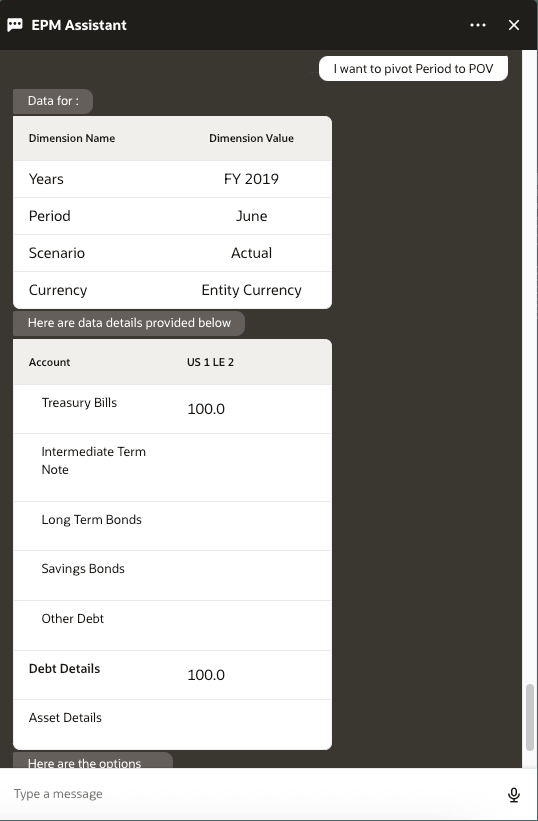This screenshot has height=821, width=538.
Task: Click the pivot Period to POV message
Action: coord(413,69)
